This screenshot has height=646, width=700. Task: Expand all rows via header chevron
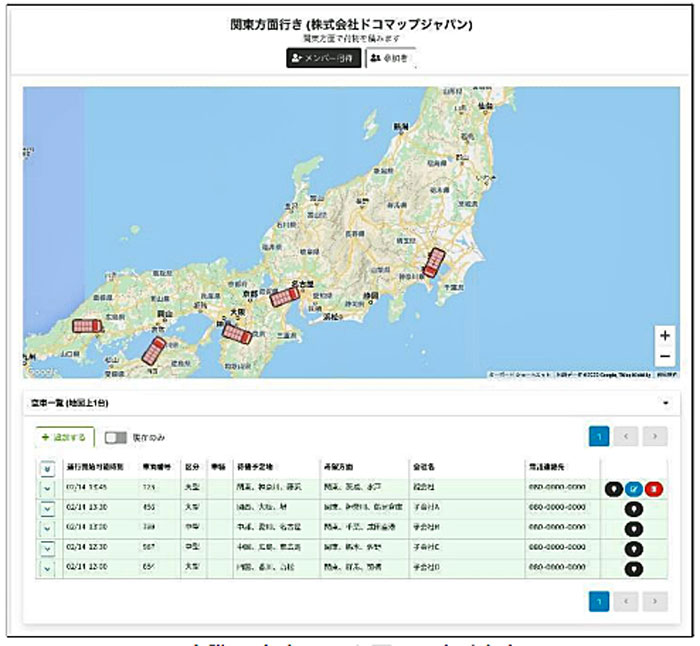tap(47, 469)
